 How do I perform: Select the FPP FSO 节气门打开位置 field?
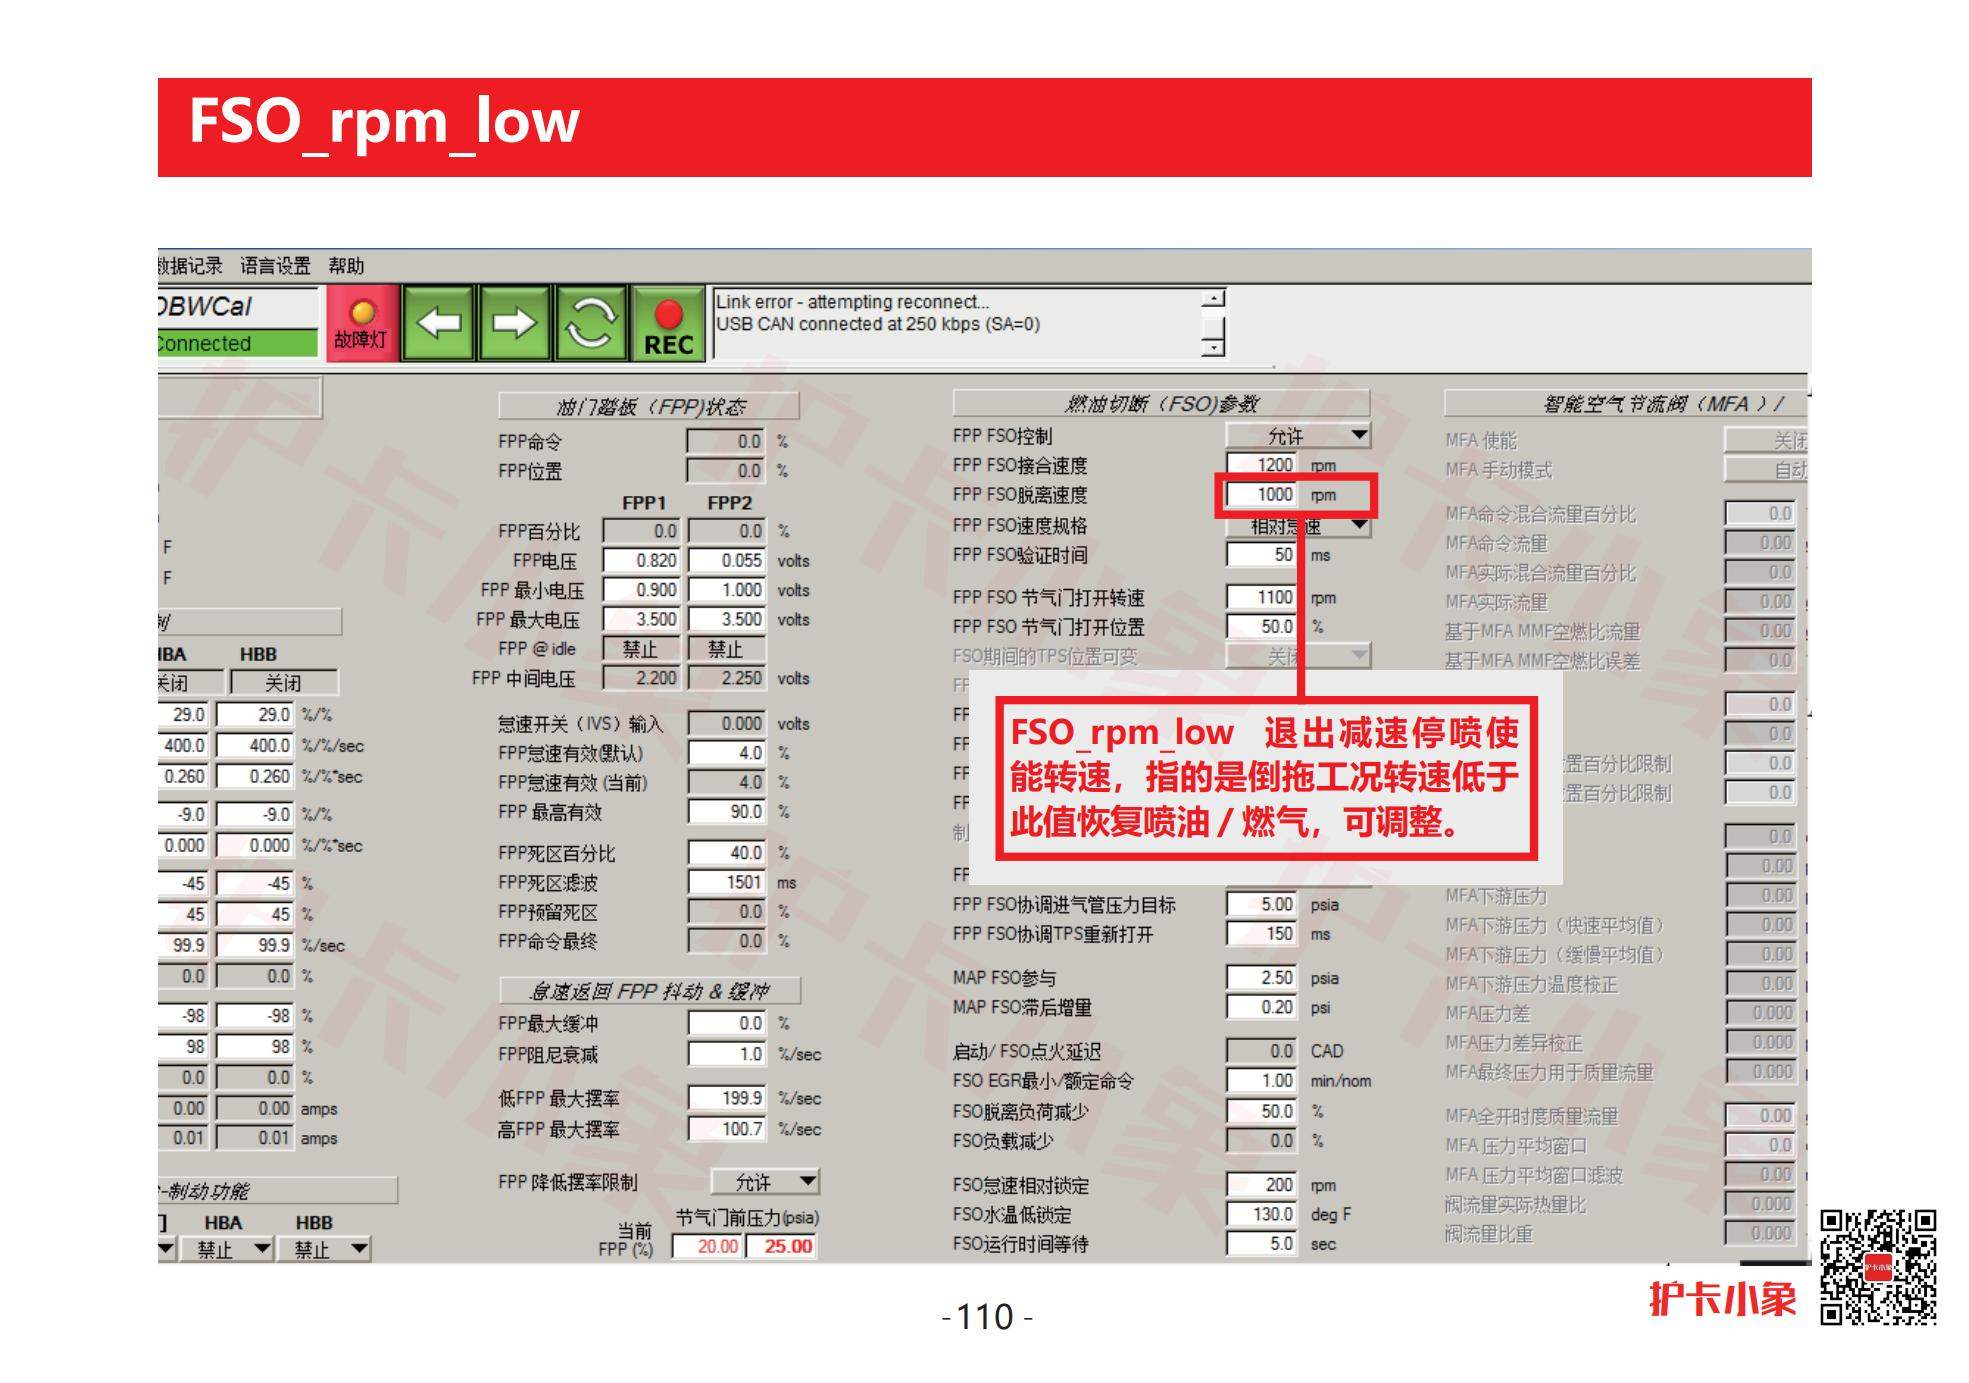tap(1262, 626)
